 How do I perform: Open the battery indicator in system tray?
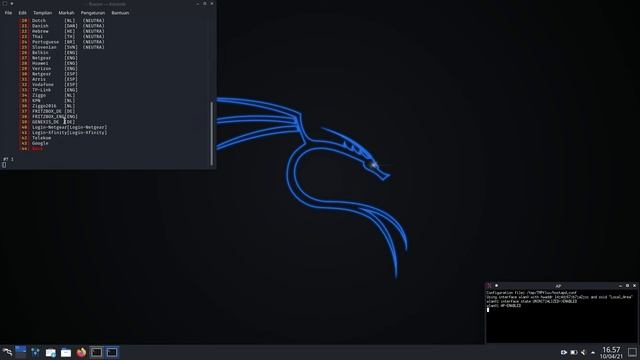tap(574, 352)
